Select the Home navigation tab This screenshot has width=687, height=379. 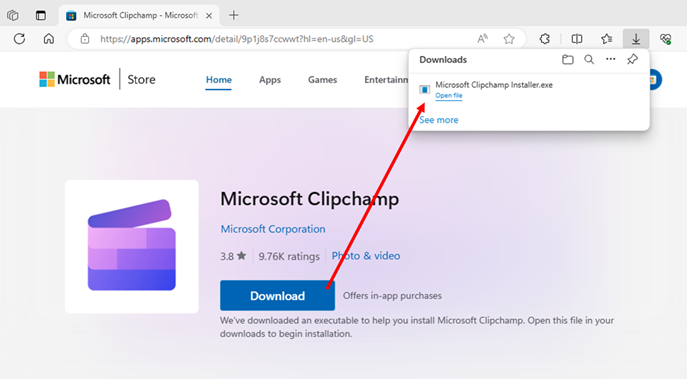coord(219,80)
